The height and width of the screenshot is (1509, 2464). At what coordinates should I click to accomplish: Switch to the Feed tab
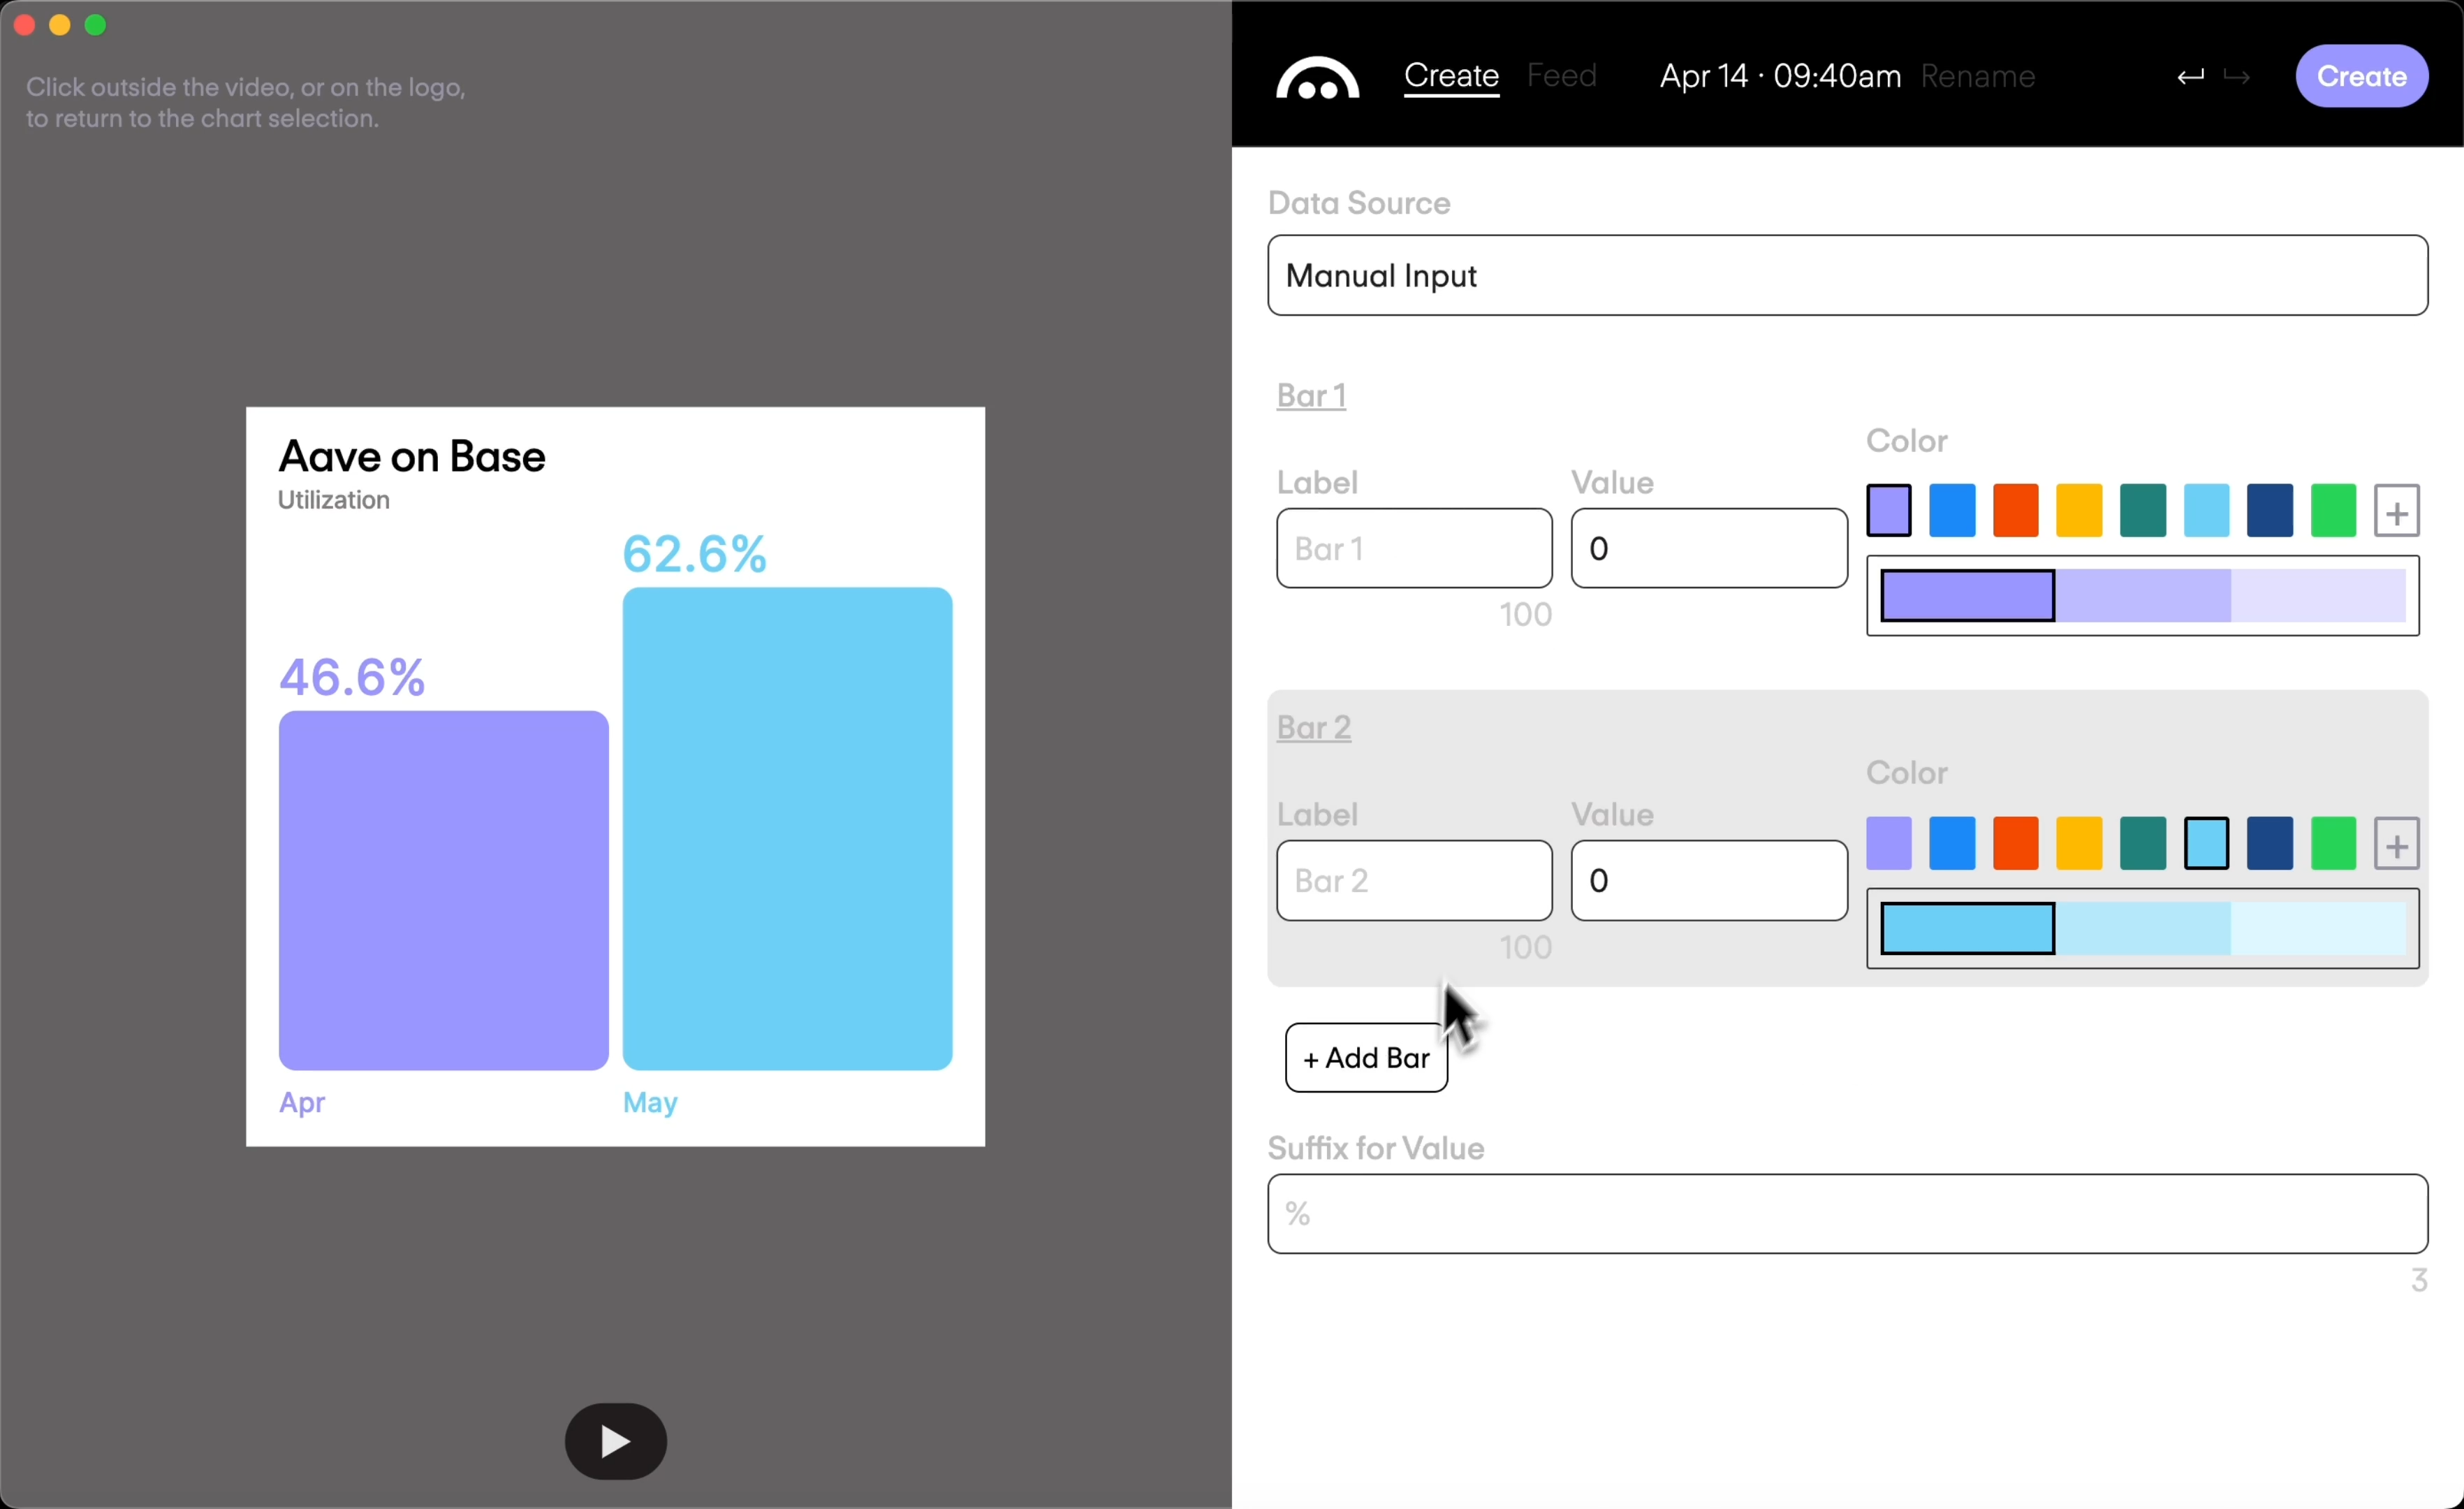(x=1560, y=76)
